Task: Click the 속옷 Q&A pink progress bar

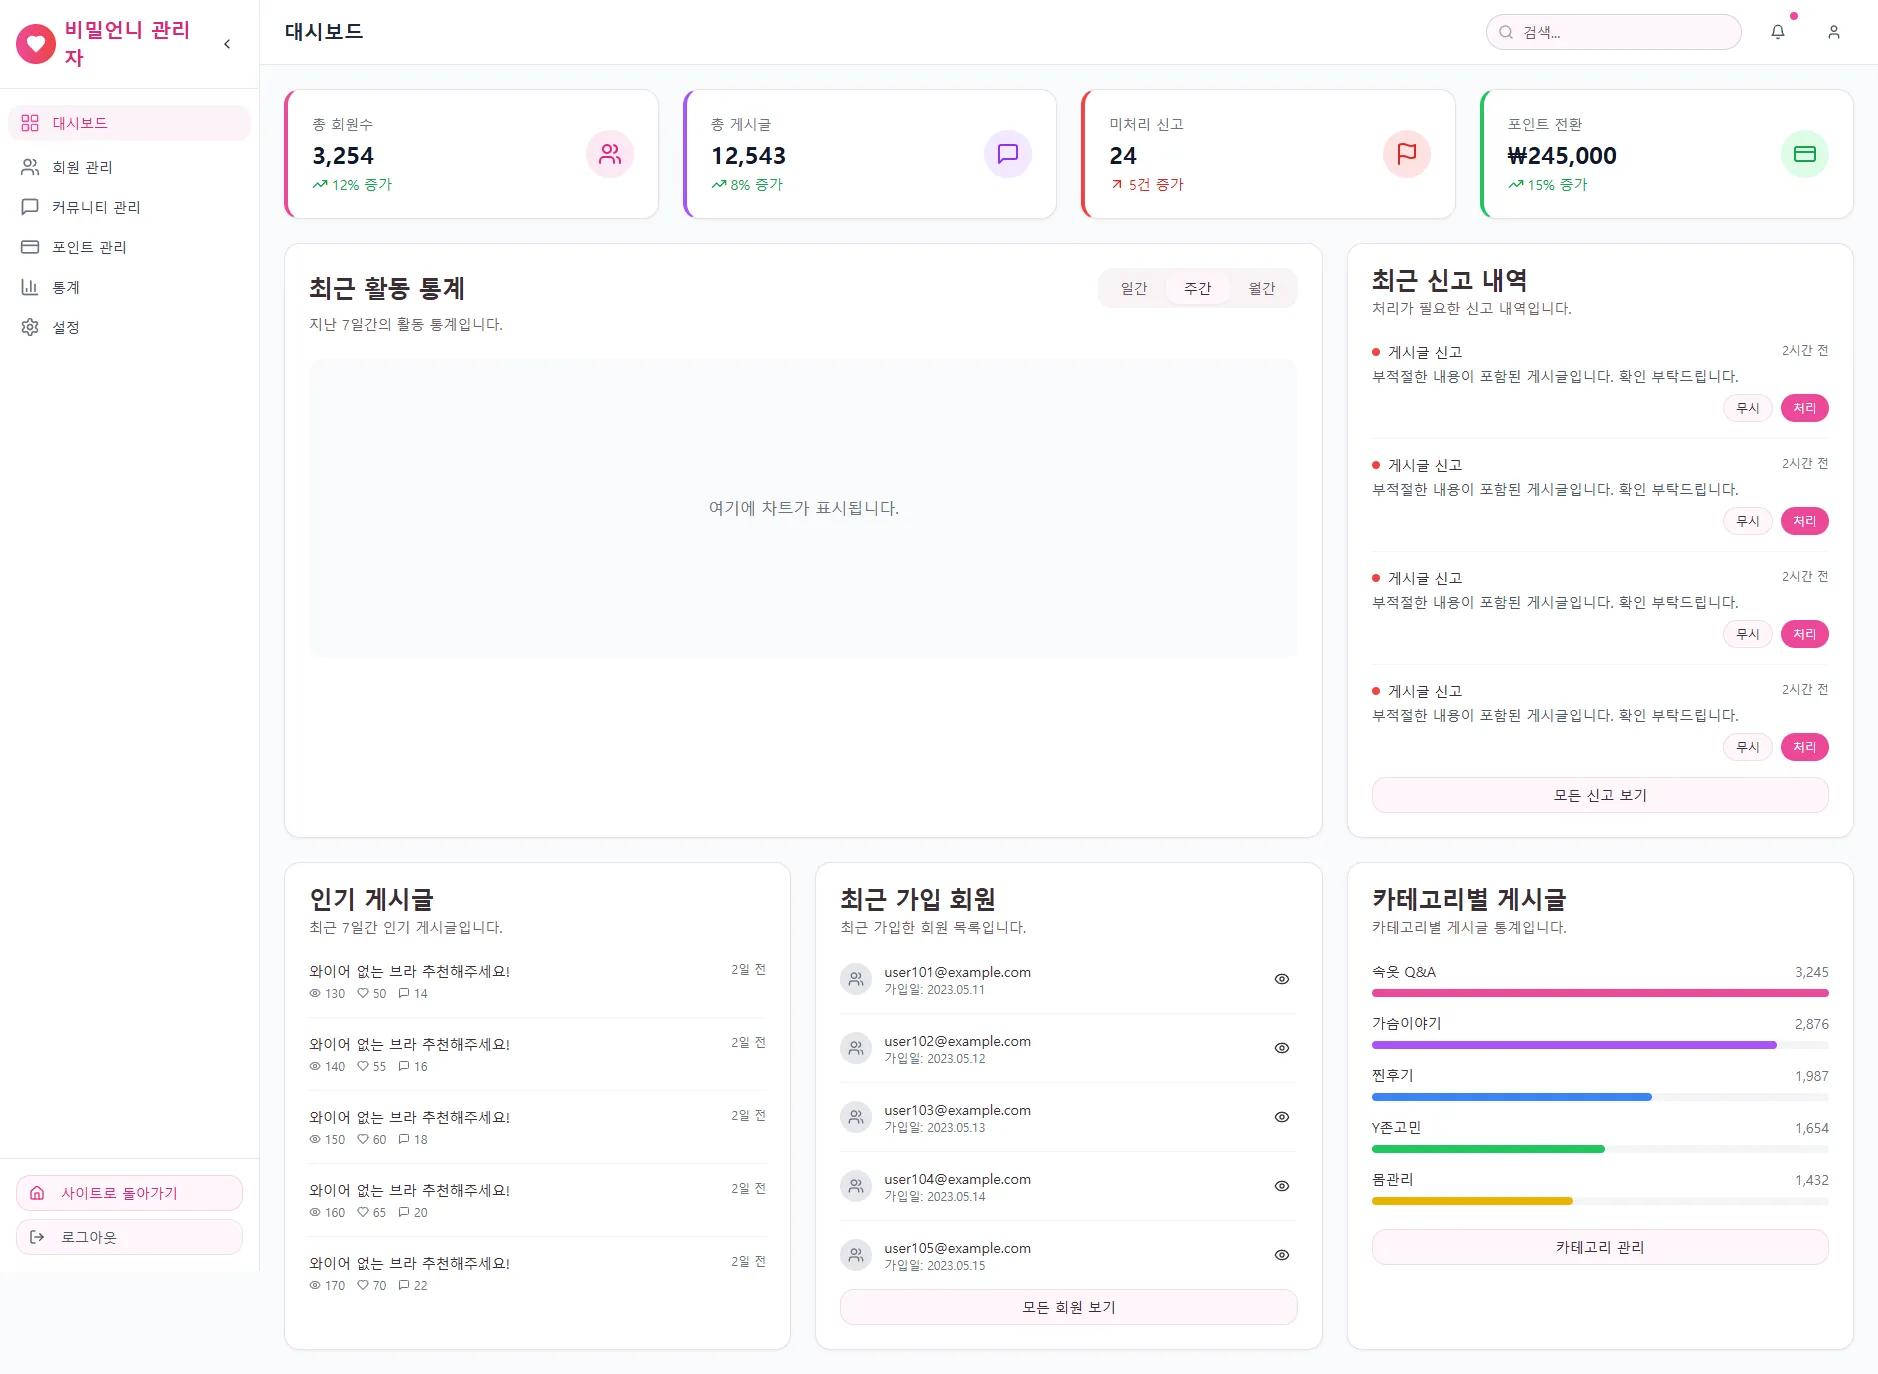Action: 1600,993
